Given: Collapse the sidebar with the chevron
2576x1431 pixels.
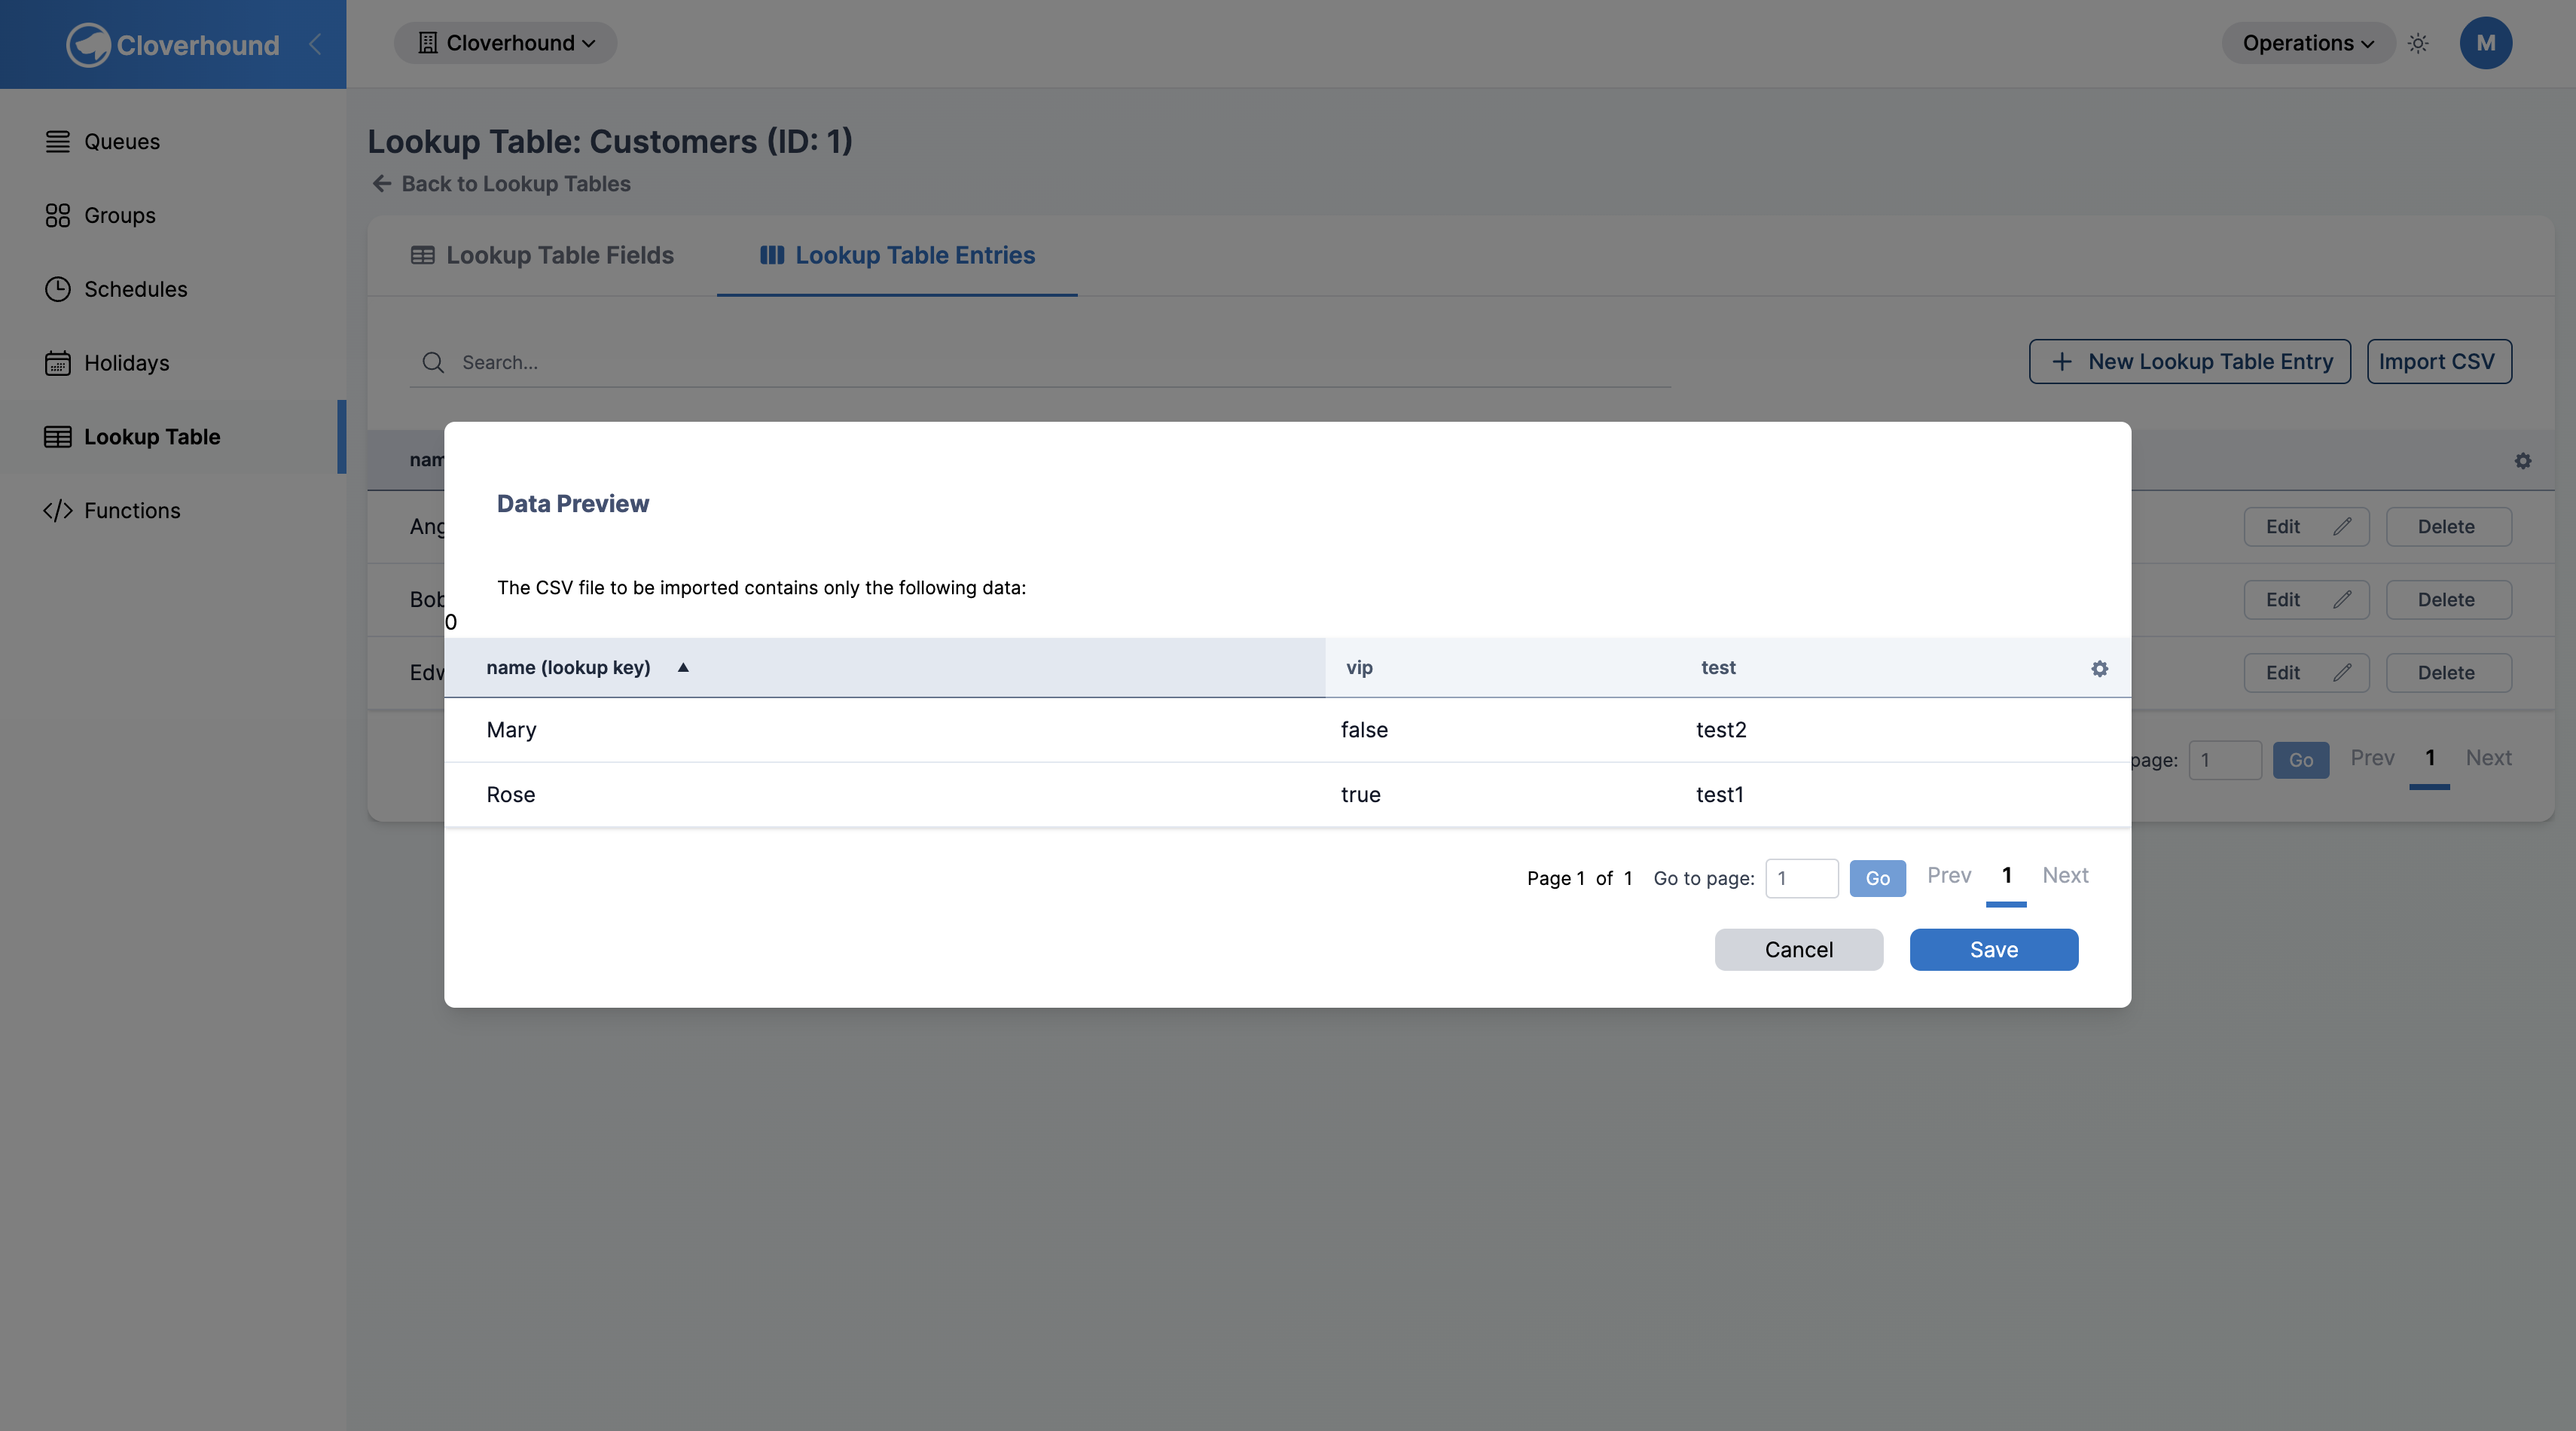Looking at the screenshot, I should [x=315, y=44].
